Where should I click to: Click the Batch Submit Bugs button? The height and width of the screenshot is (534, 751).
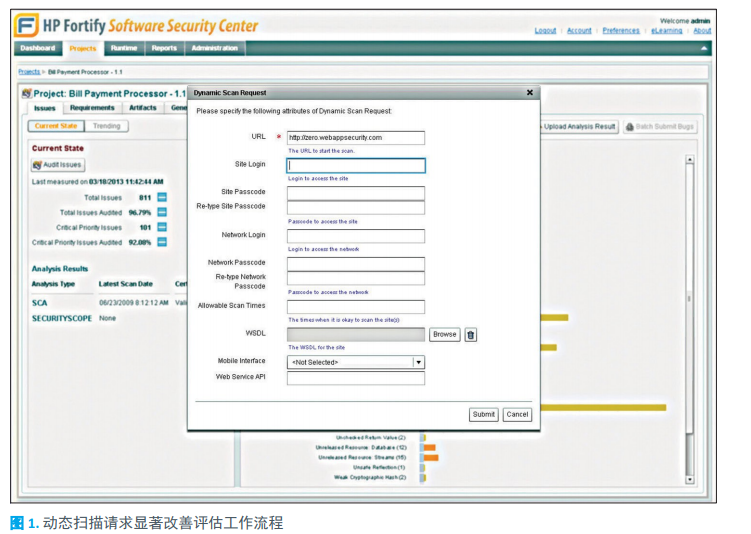(x=660, y=126)
